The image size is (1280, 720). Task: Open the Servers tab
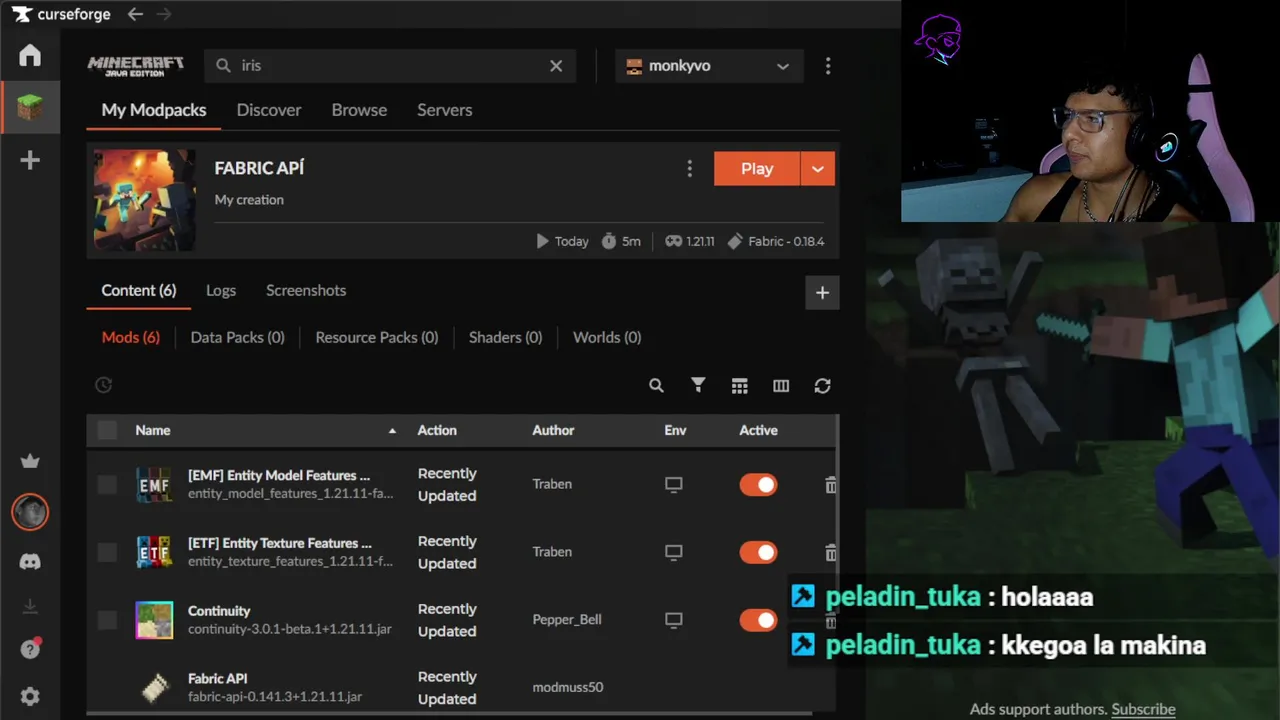click(444, 110)
